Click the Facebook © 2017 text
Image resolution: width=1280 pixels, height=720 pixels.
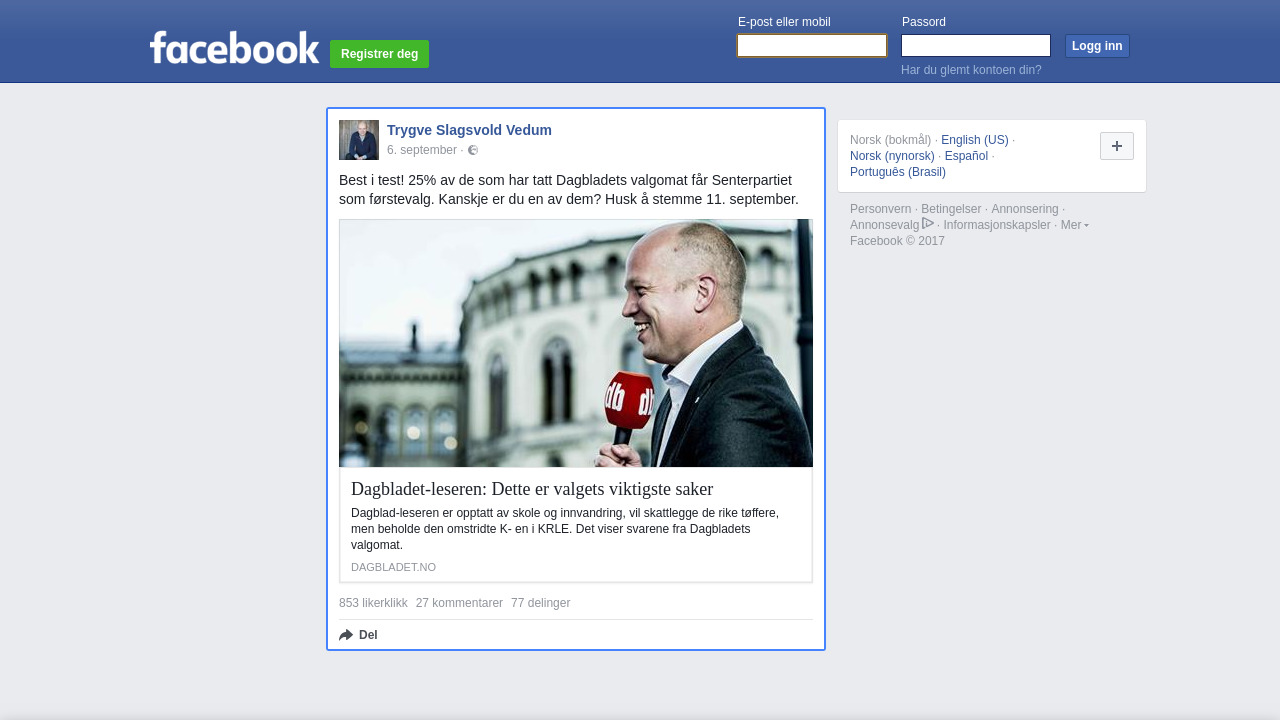coord(897,241)
